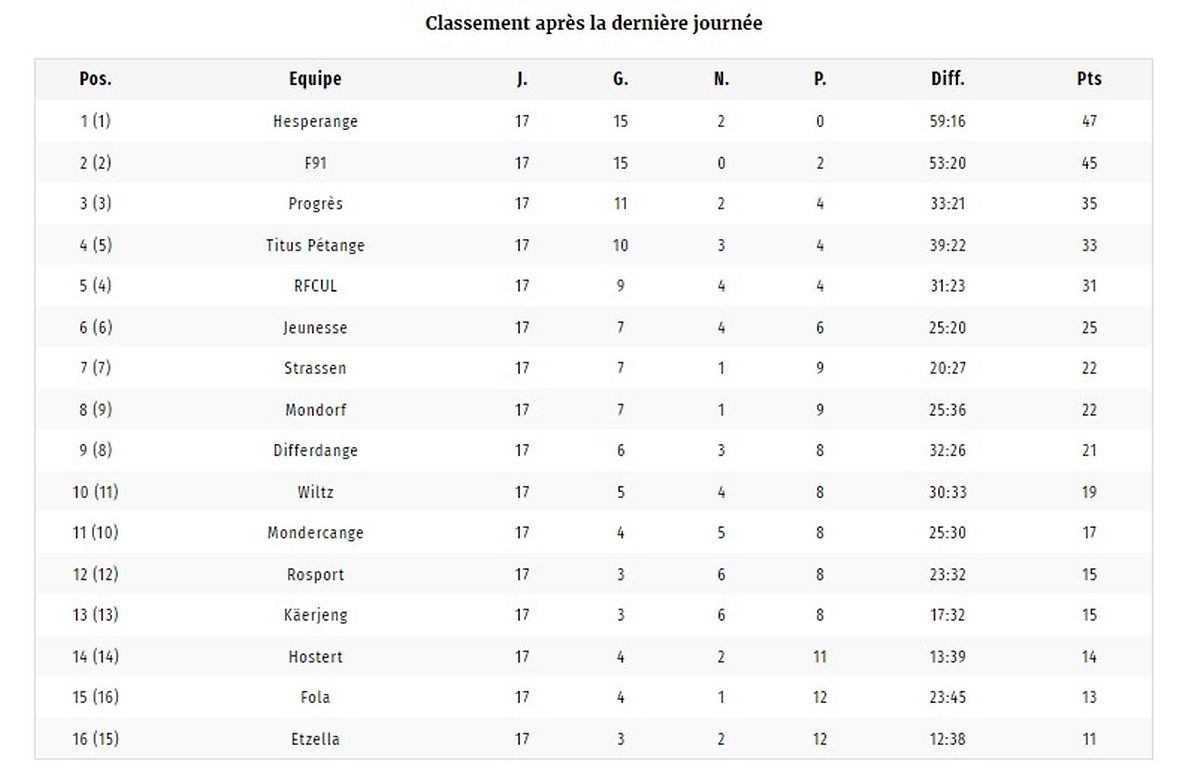
Task: Select the RFCUL team entry
Action: pyautogui.click(x=315, y=286)
